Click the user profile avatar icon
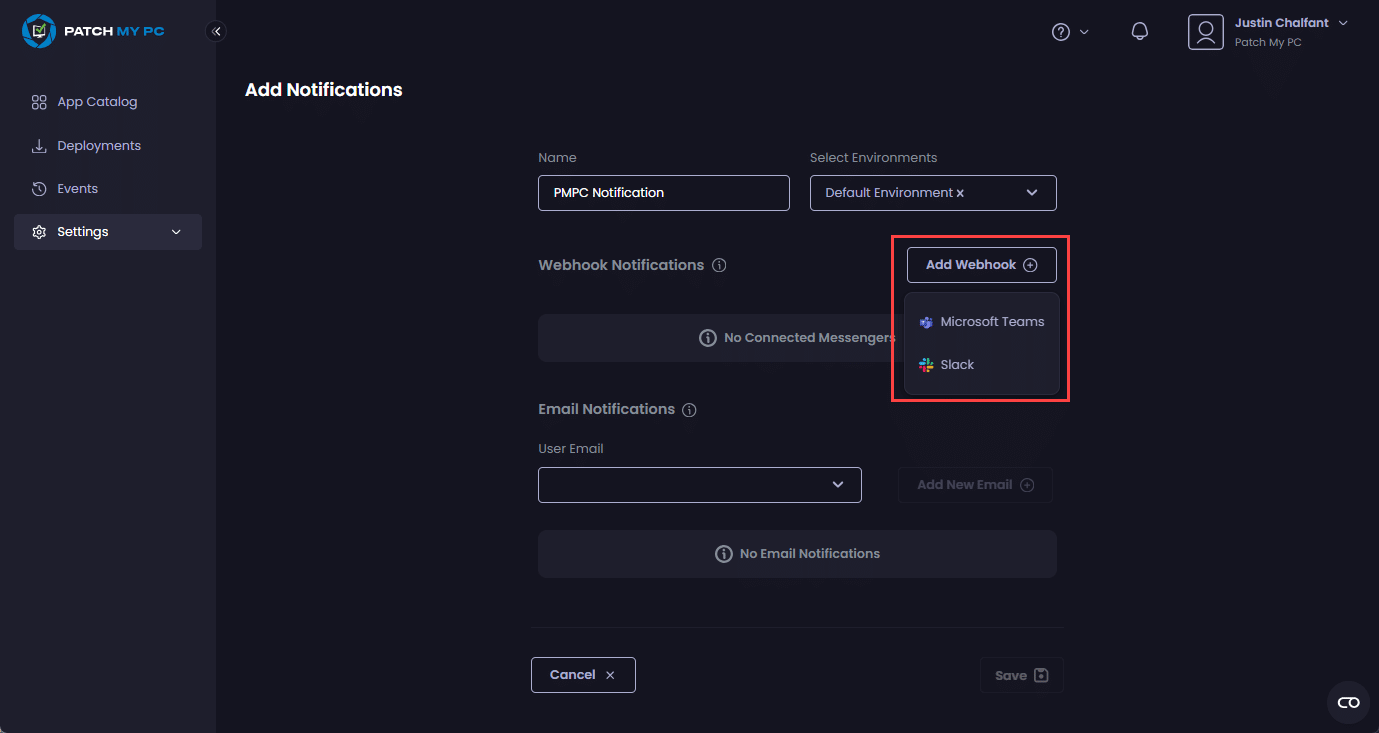This screenshot has height=733, width=1379. [1205, 32]
